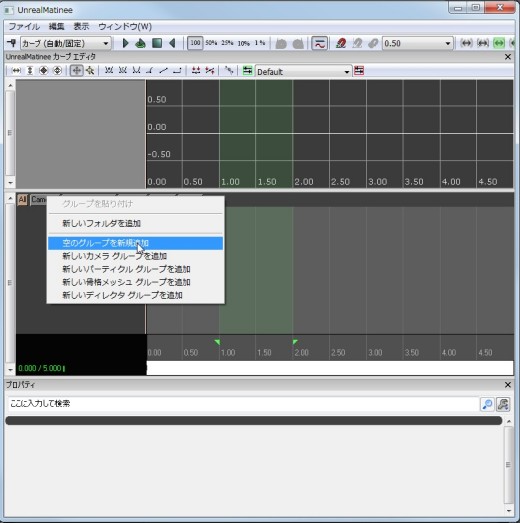This screenshot has height=523, width=520.
Task: Toggle the curve editor visibility button
Action: click(319, 43)
